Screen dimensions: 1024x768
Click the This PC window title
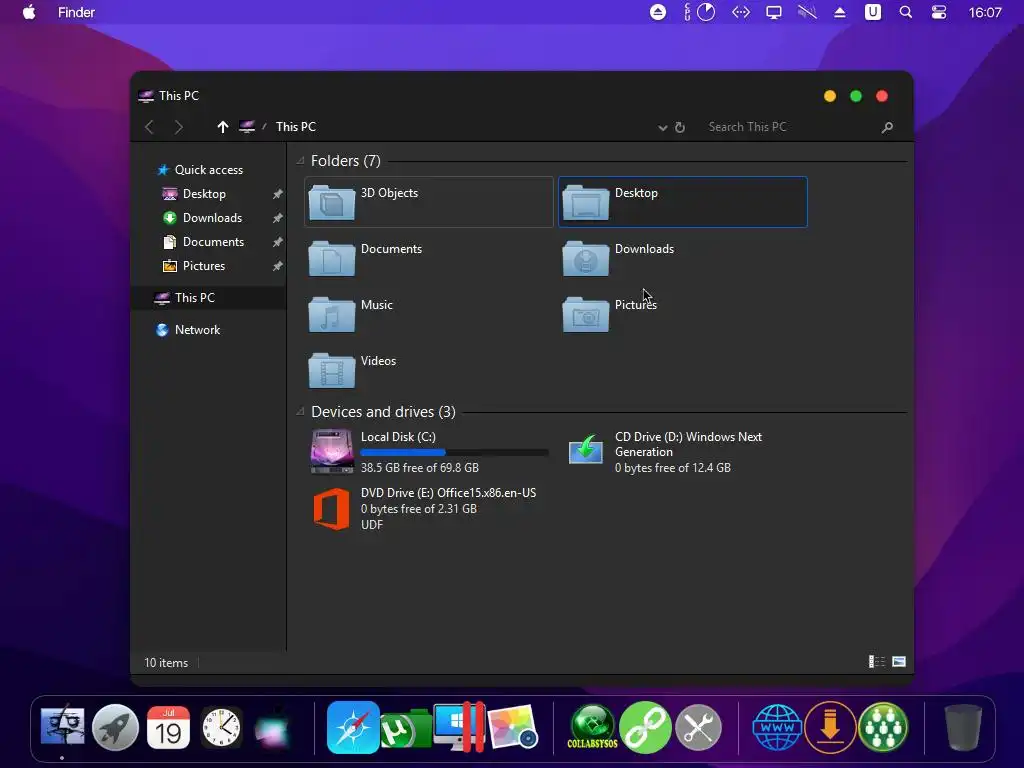[179, 96]
